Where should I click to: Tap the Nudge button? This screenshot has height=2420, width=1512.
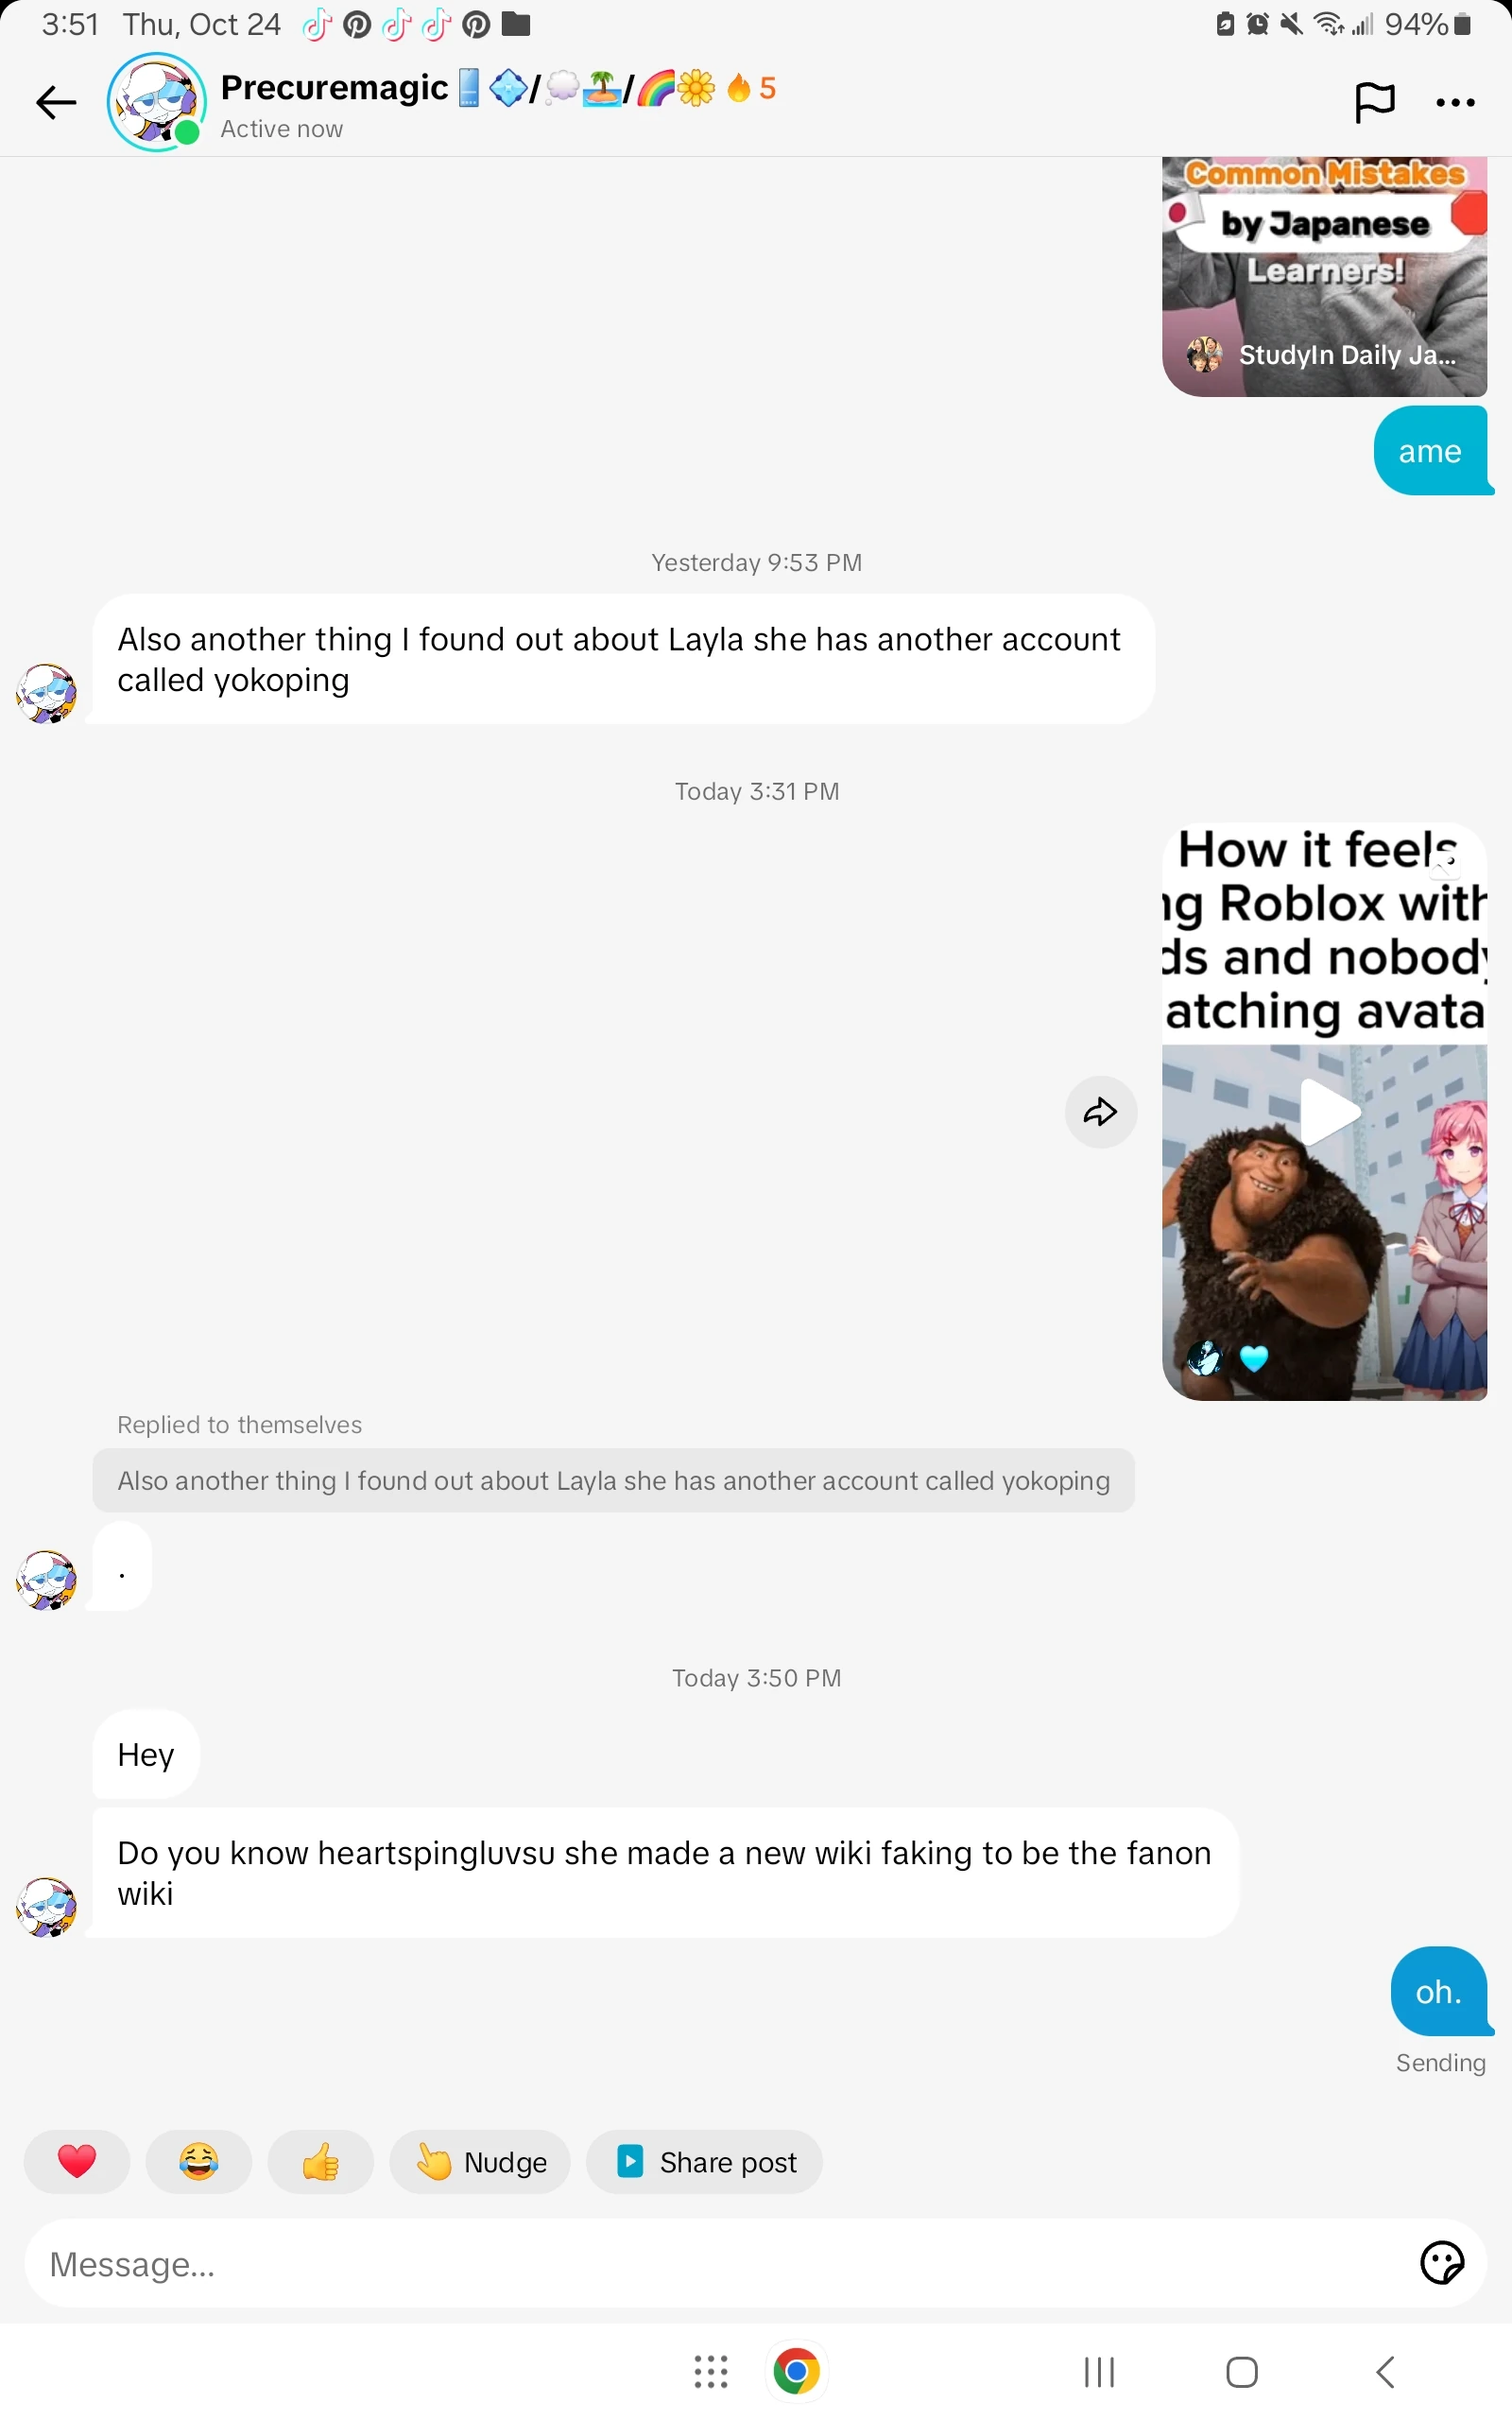[x=480, y=2162]
